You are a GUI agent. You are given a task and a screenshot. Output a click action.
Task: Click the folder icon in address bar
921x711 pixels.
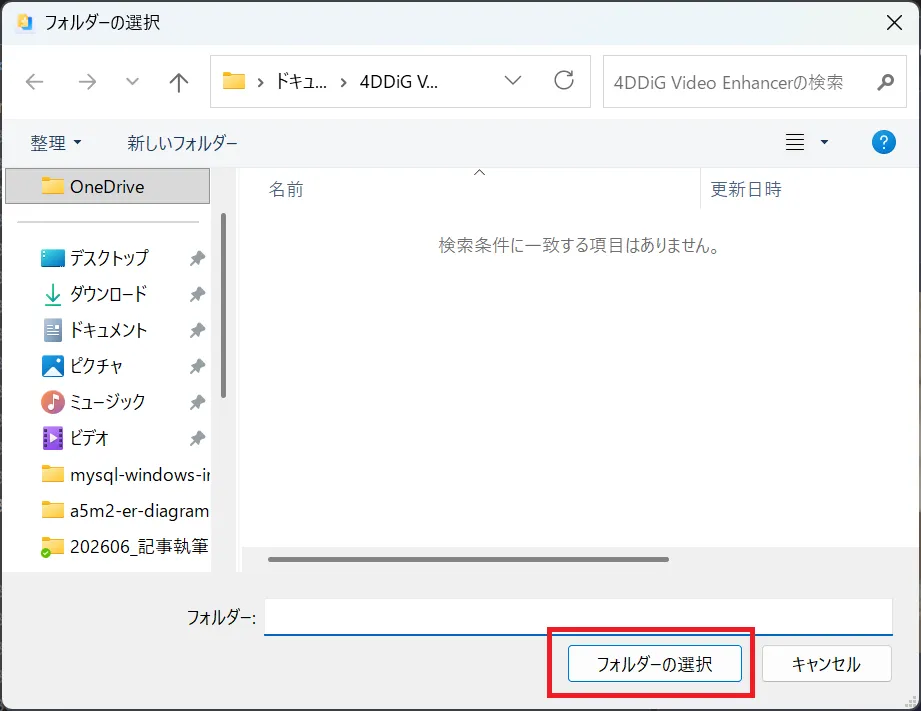pos(234,81)
